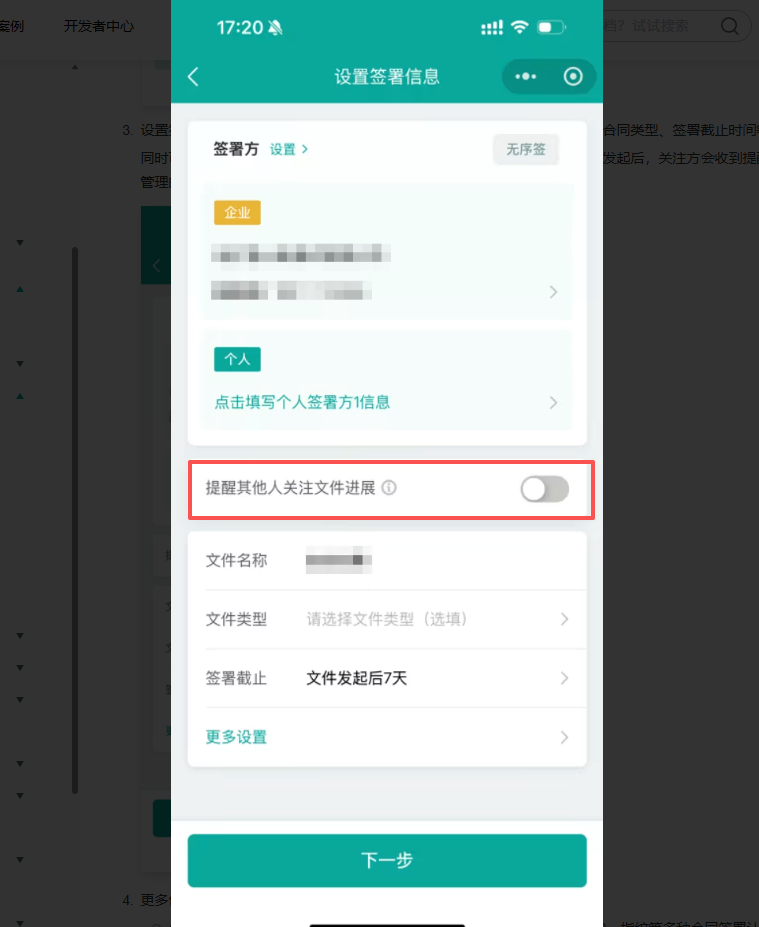
Task: Click the 下一步 button
Action: [387, 861]
